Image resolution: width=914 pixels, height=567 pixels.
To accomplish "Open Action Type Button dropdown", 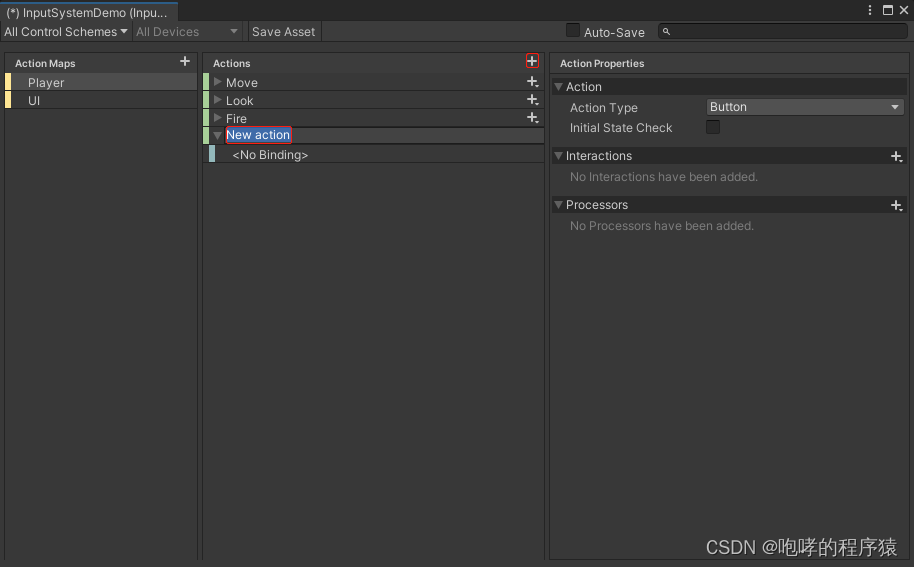I will [x=805, y=107].
